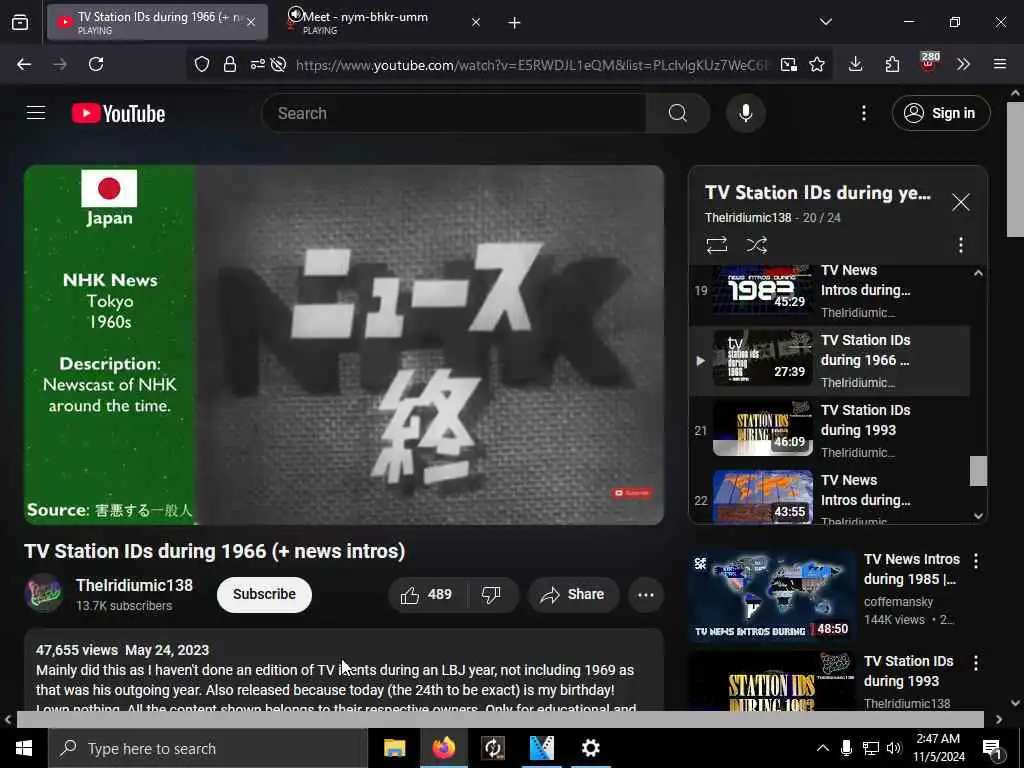
Task: Click the horizontal page scrollbar
Action: (x=500, y=719)
